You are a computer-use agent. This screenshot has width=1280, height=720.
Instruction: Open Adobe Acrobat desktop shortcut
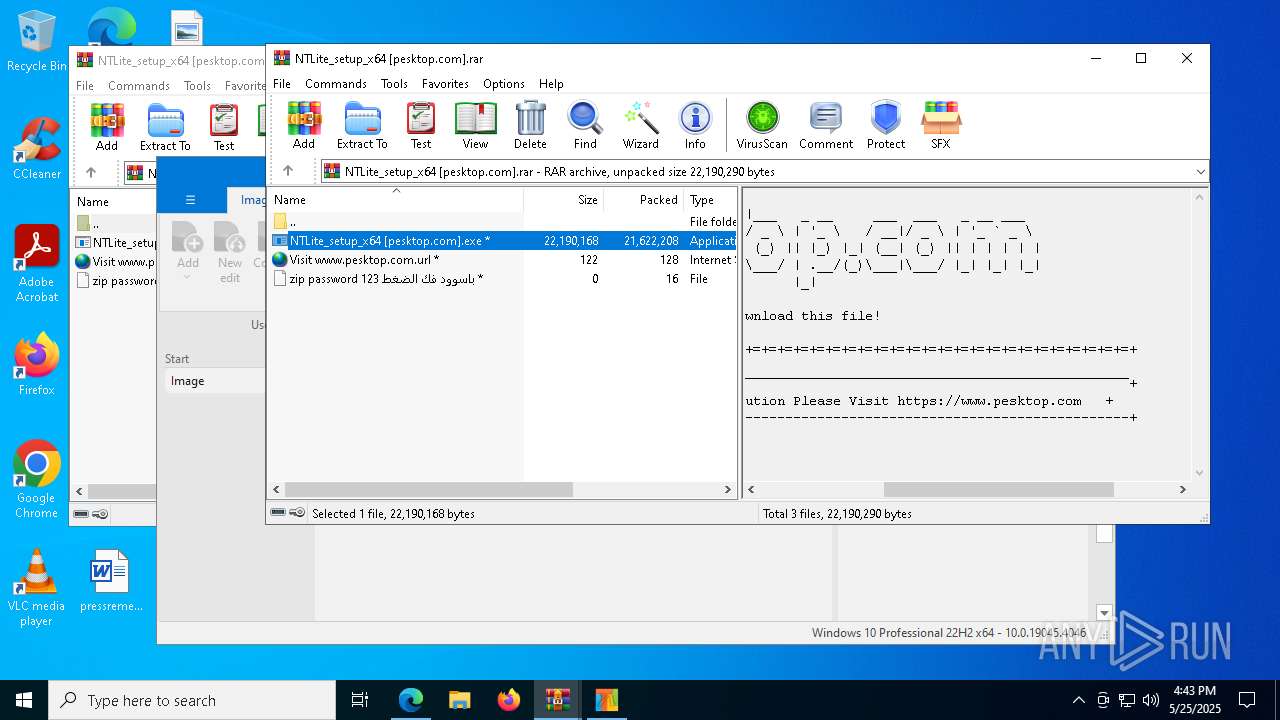[37, 263]
